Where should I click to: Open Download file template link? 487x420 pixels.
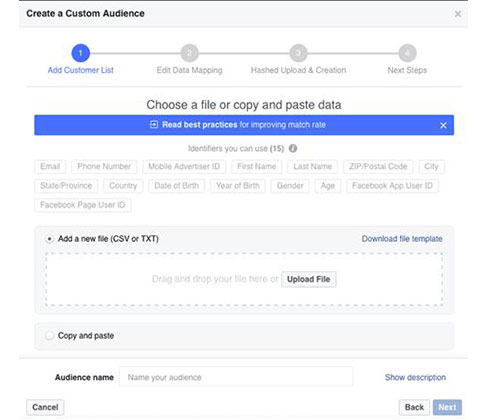click(x=402, y=239)
